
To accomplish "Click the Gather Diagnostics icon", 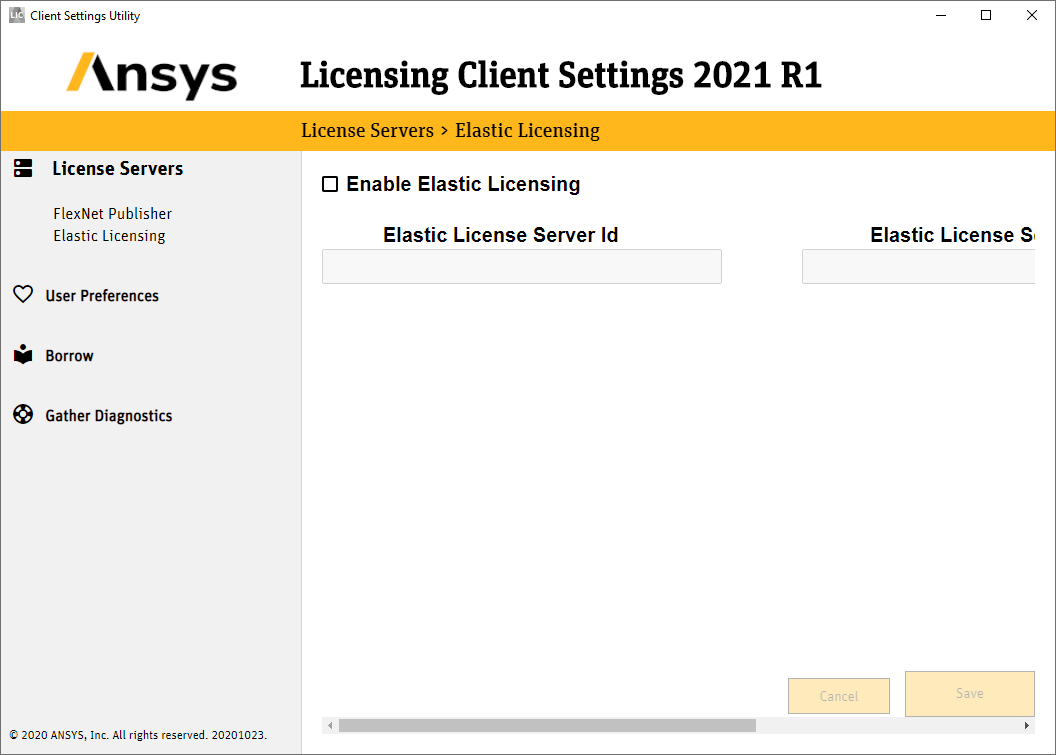I will coord(23,414).
